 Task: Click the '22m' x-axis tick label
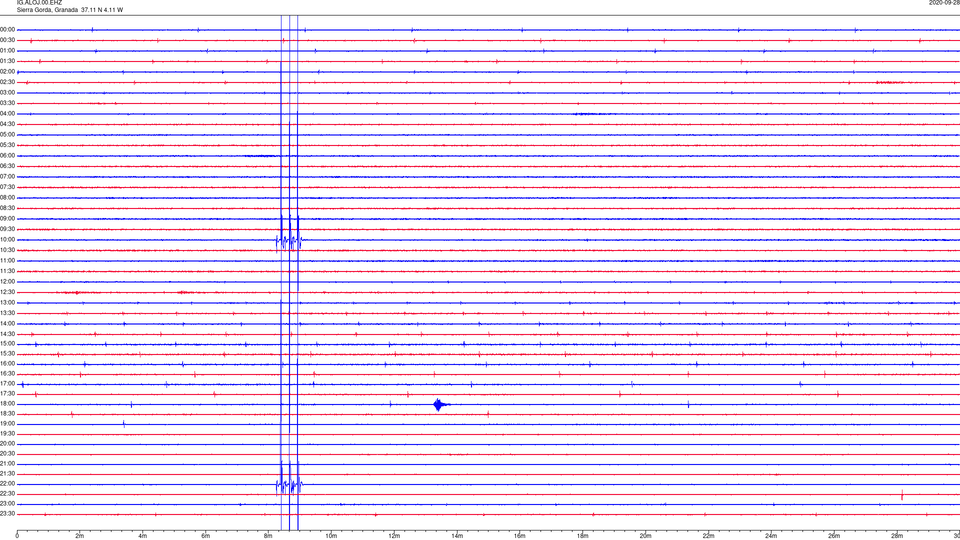pyautogui.click(x=708, y=536)
